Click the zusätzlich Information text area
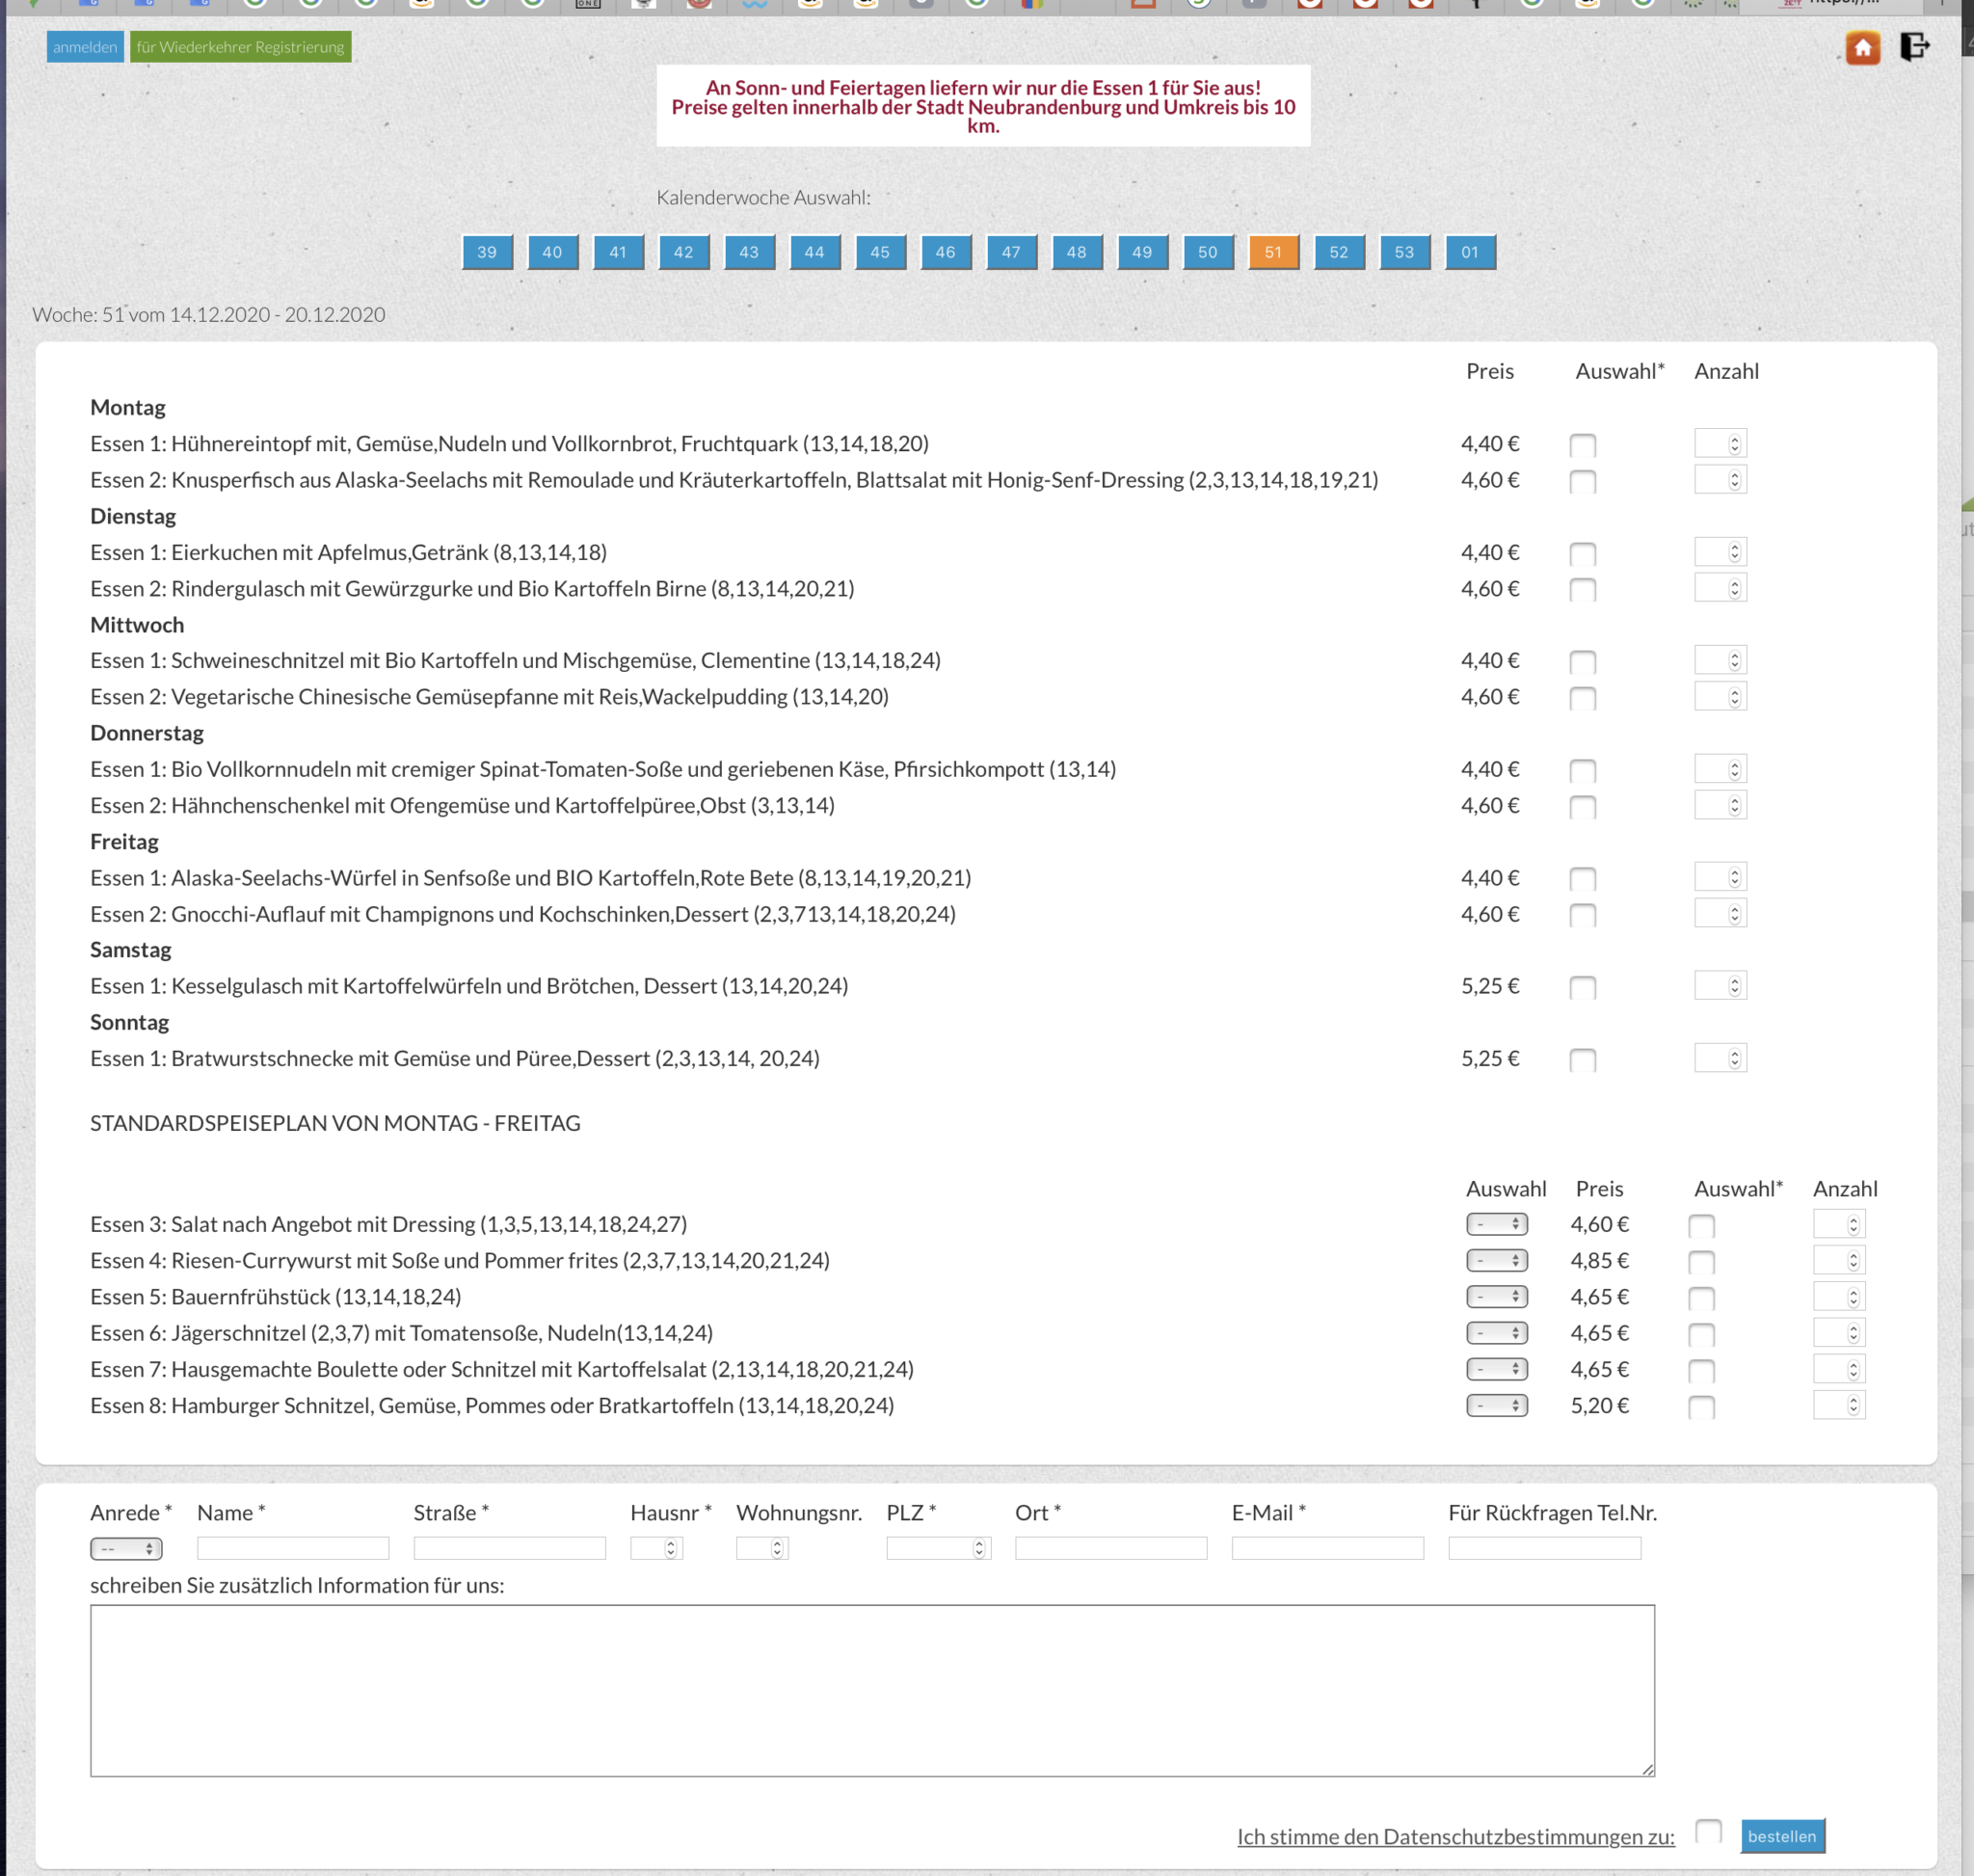This screenshot has height=1876, width=1974. pos(871,1690)
